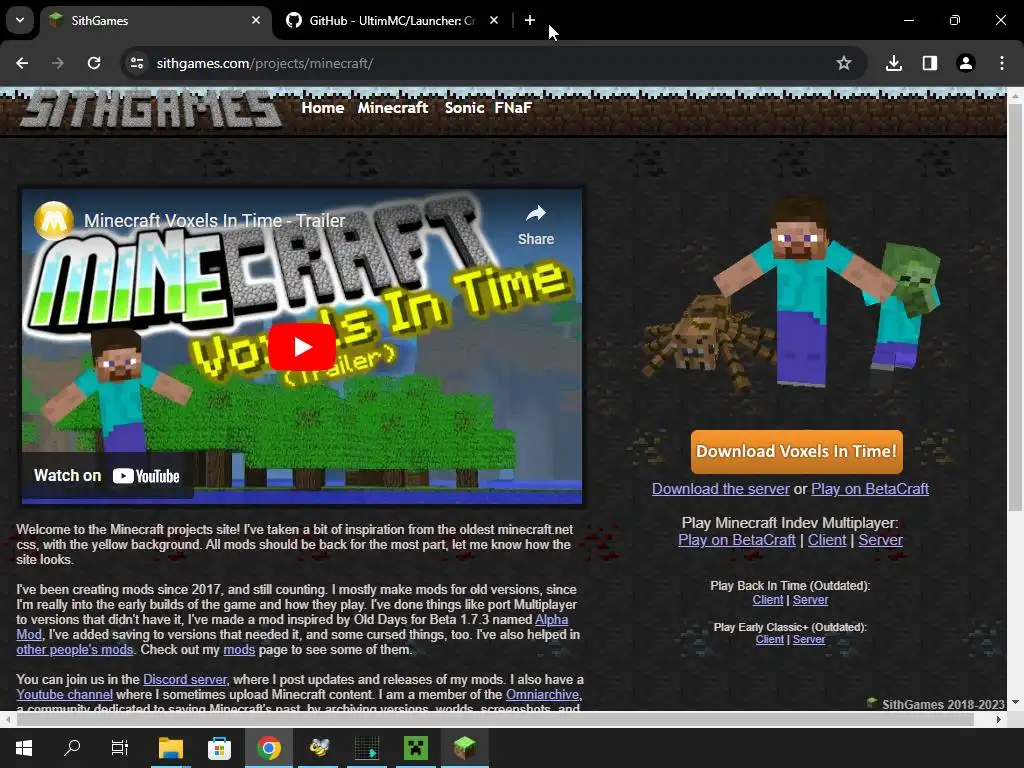
Task: Open the dark terminal-style icon on taskbar
Action: click(x=367, y=748)
